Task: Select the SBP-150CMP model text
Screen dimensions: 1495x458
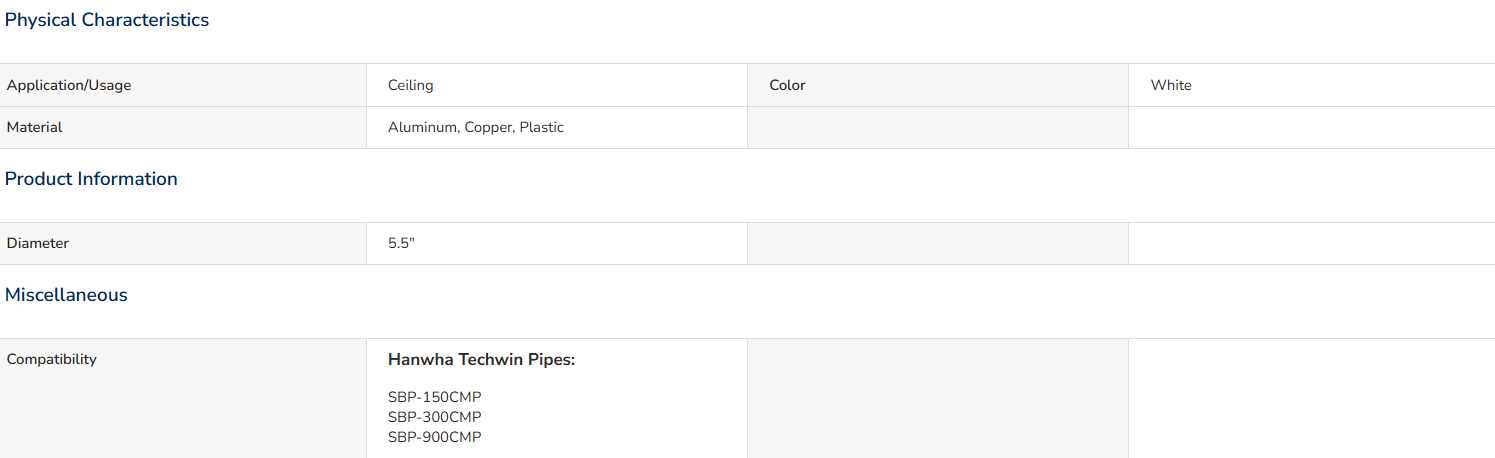Action: (x=435, y=397)
